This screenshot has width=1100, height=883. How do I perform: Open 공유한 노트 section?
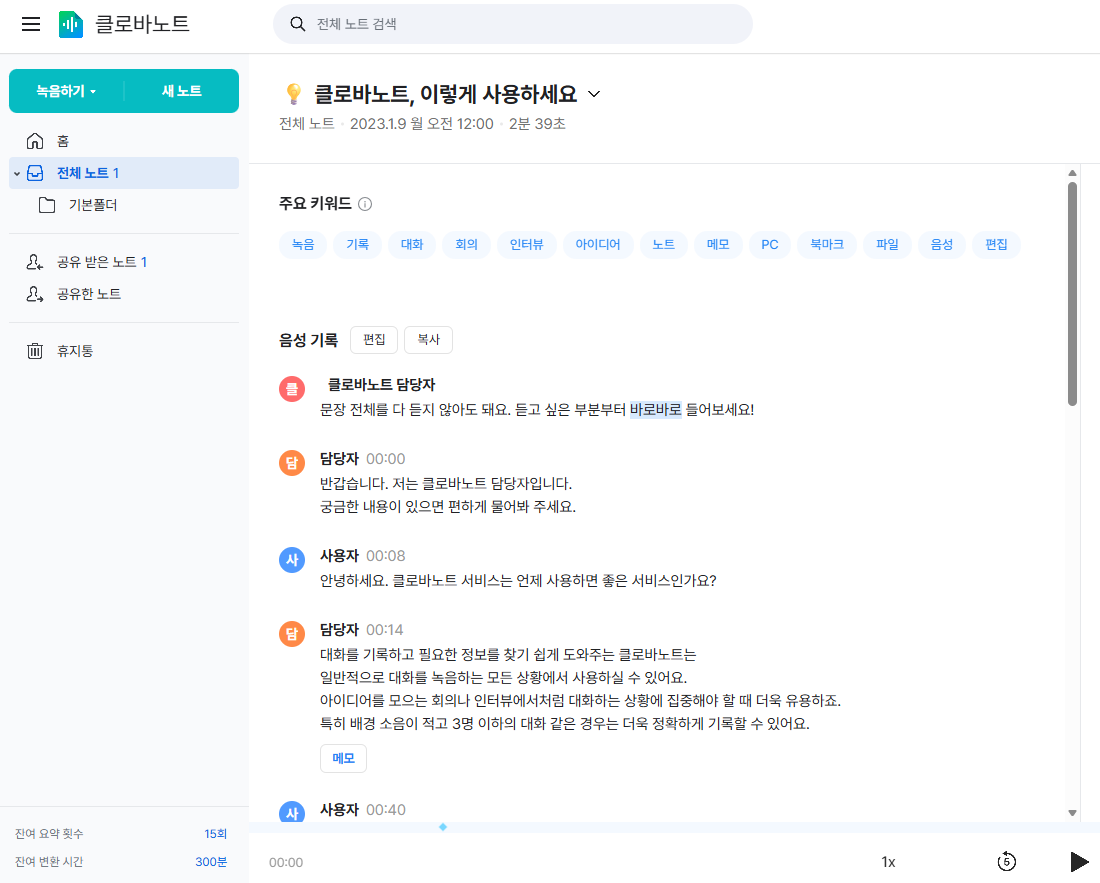(123, 294)
